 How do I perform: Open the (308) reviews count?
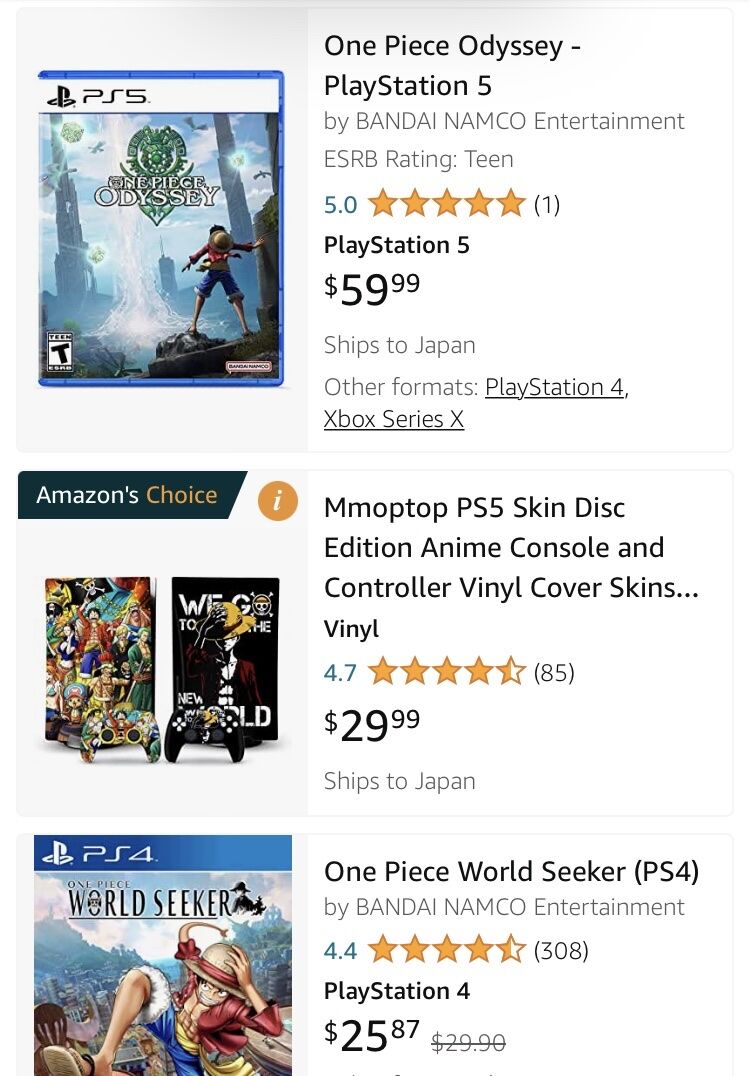click(x=561, y=949)
